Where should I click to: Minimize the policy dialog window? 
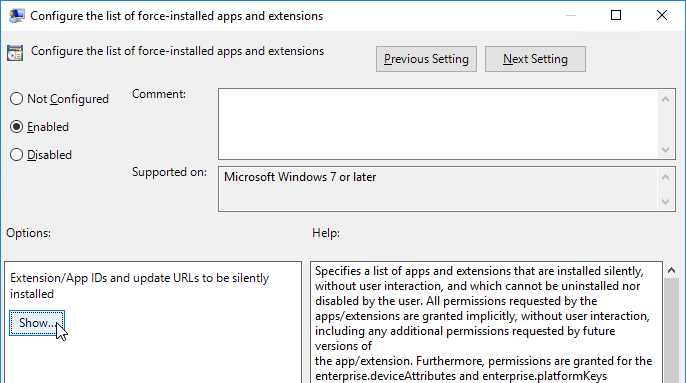(x=570, y=15)
